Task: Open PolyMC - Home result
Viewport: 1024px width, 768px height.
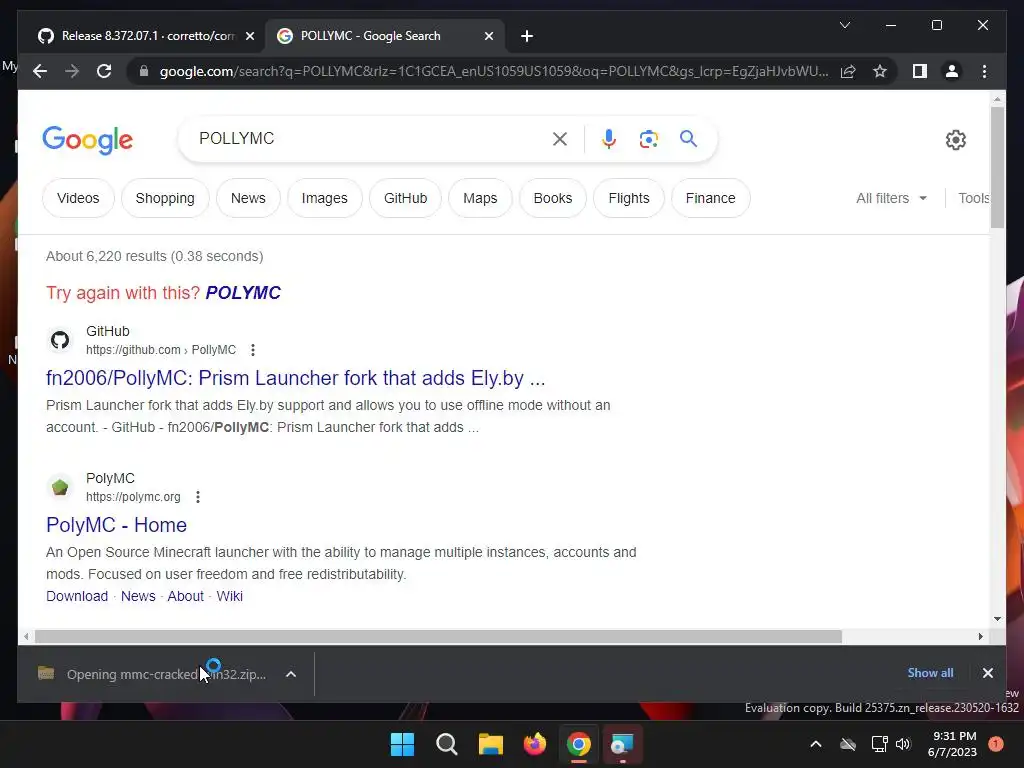Action: [x=116, y=525]
